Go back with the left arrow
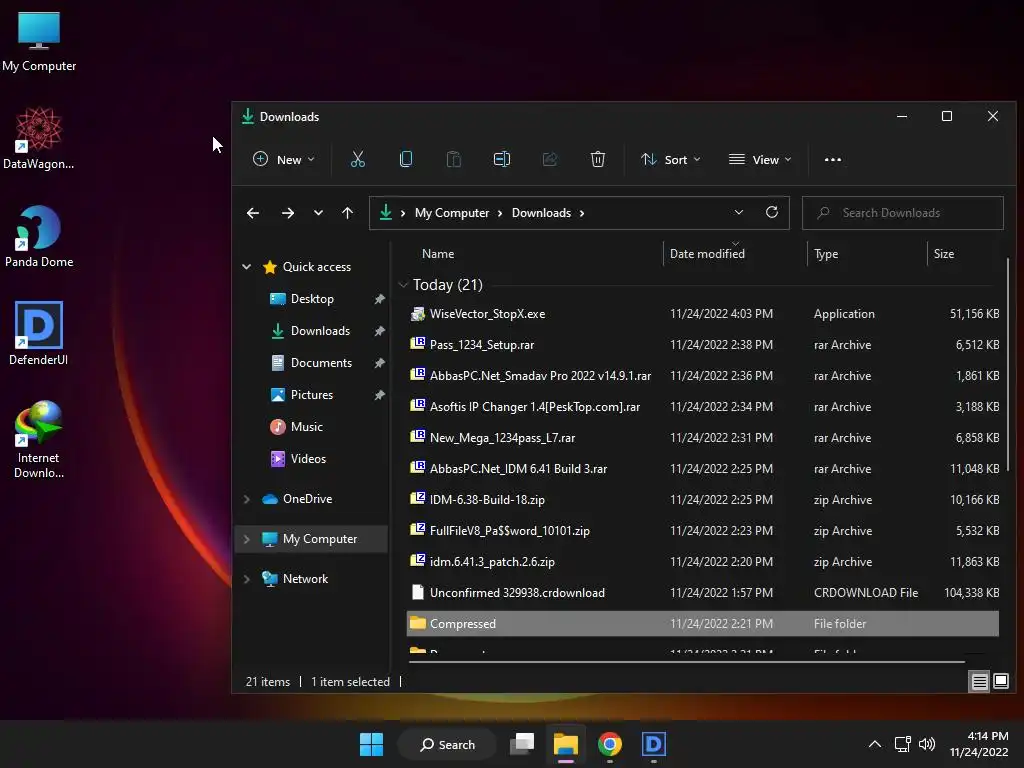 point(253,213)
